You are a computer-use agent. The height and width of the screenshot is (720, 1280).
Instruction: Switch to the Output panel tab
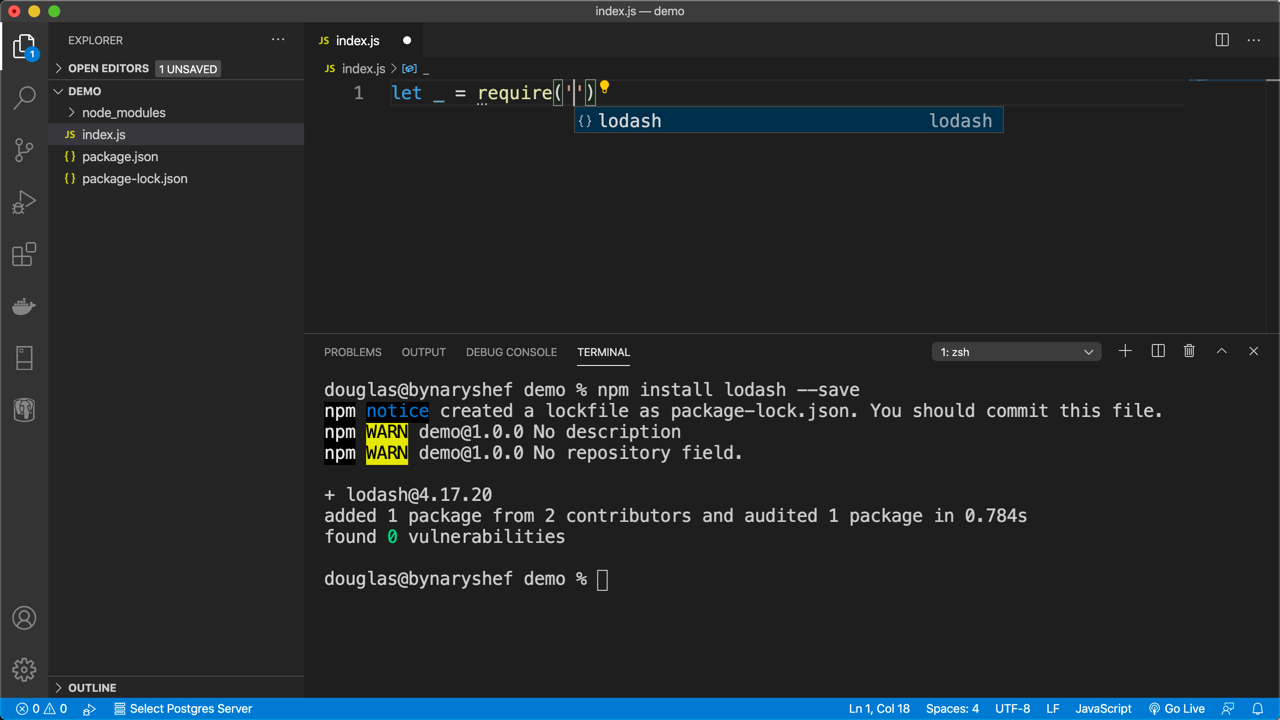(423, 352)
